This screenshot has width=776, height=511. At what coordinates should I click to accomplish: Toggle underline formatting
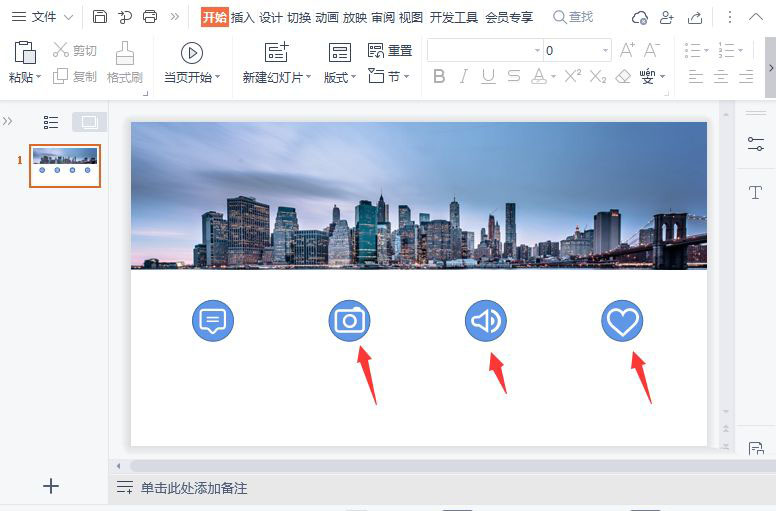(x=488, y=76)
